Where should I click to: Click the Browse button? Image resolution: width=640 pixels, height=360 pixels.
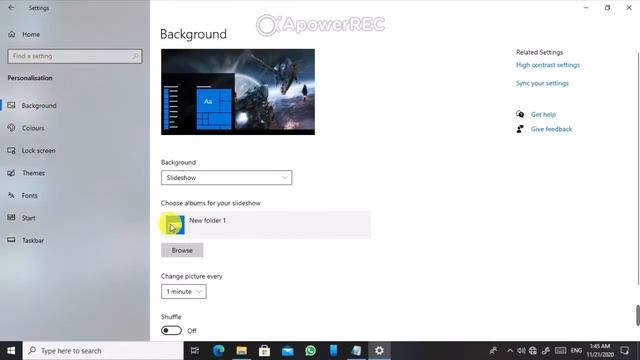(182, 250)
